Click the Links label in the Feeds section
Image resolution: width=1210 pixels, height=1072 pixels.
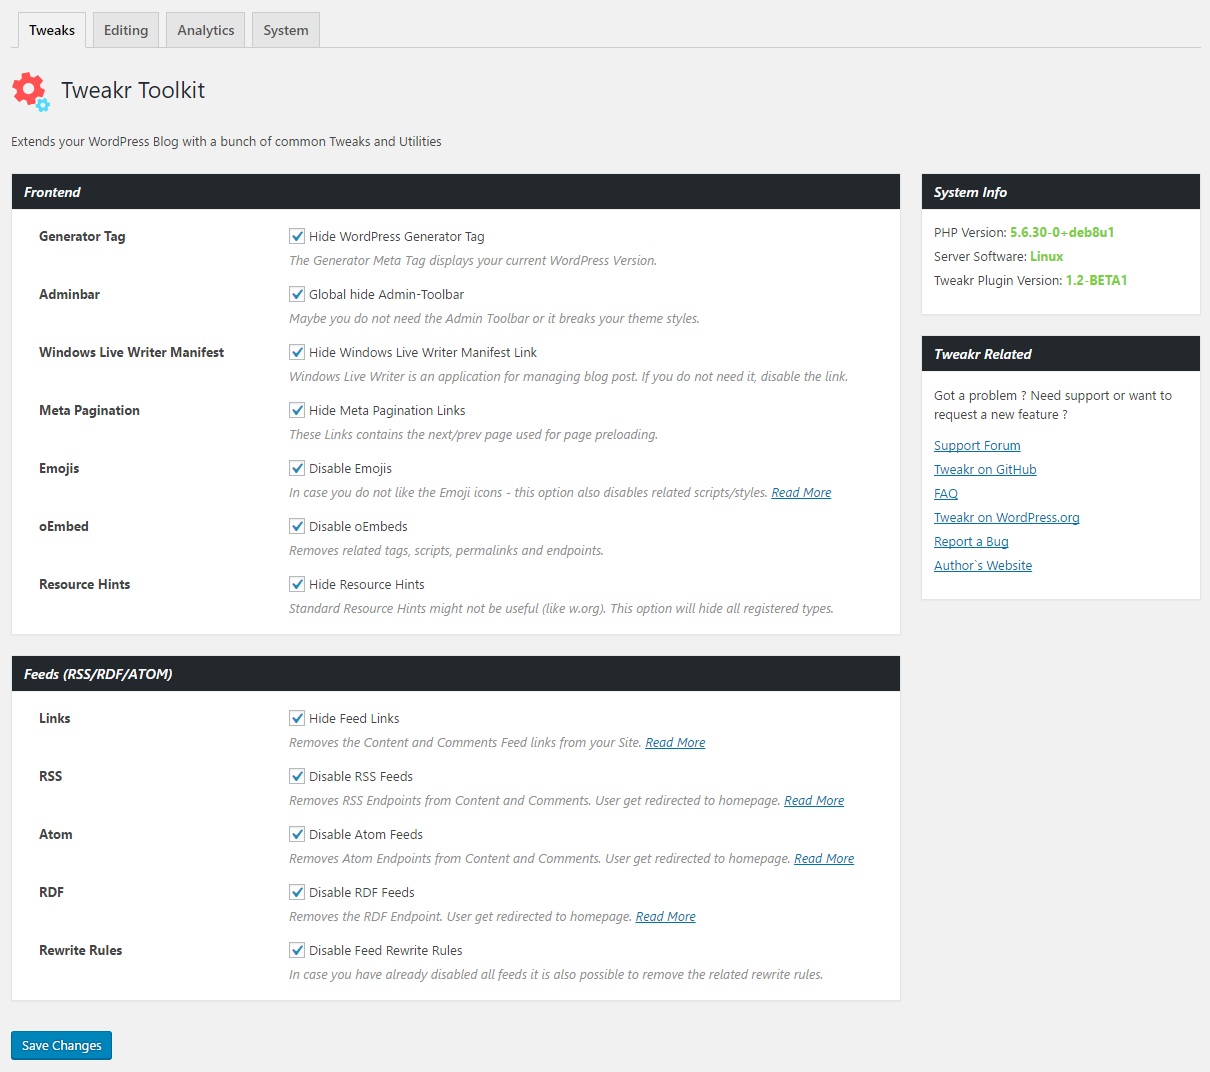tap(55, 718)
